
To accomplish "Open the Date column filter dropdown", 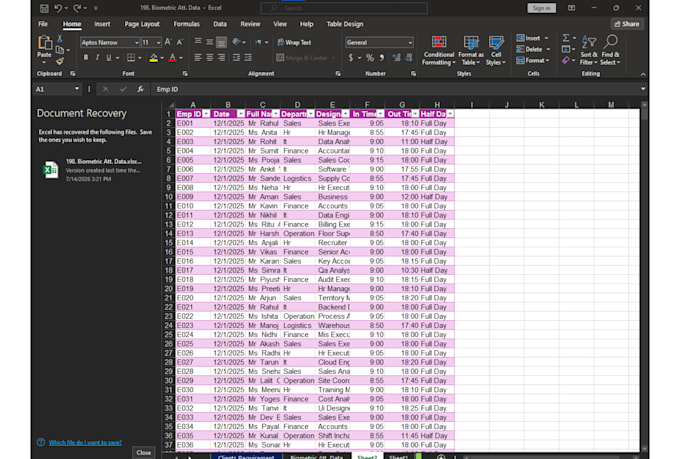I will pyautogui.click(x=241, y=114).
